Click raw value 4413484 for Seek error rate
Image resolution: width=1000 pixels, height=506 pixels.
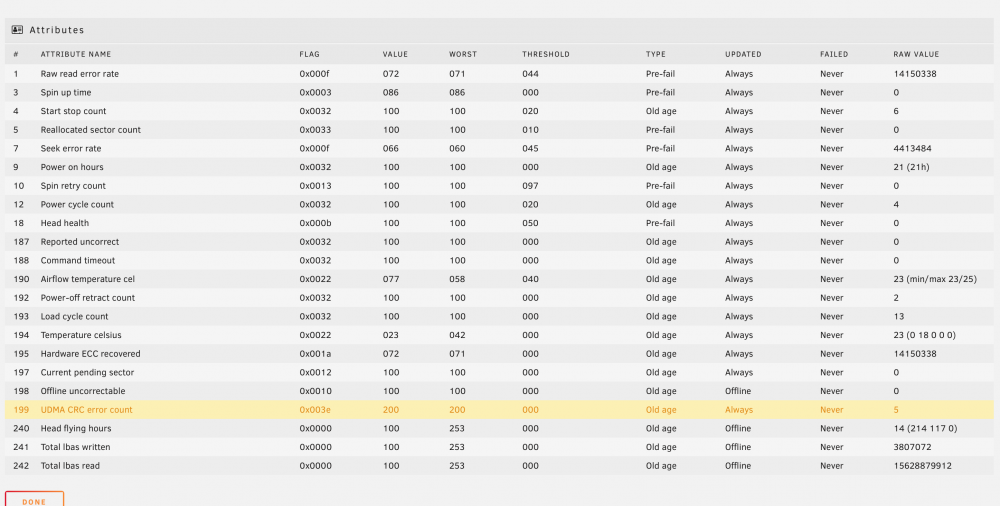point(913,149)
